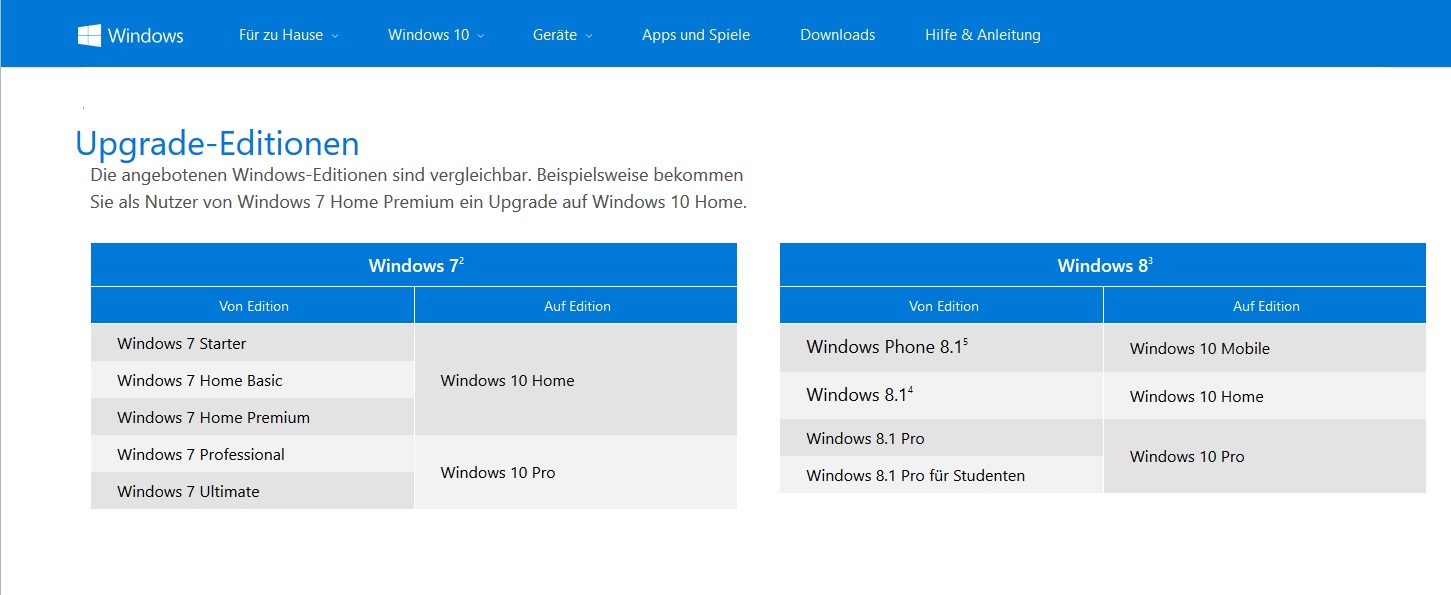This screenshot has height=595, width=1451.
Task: Expand the Windows 10 dropdown chevron
Action: pos(481,36)
